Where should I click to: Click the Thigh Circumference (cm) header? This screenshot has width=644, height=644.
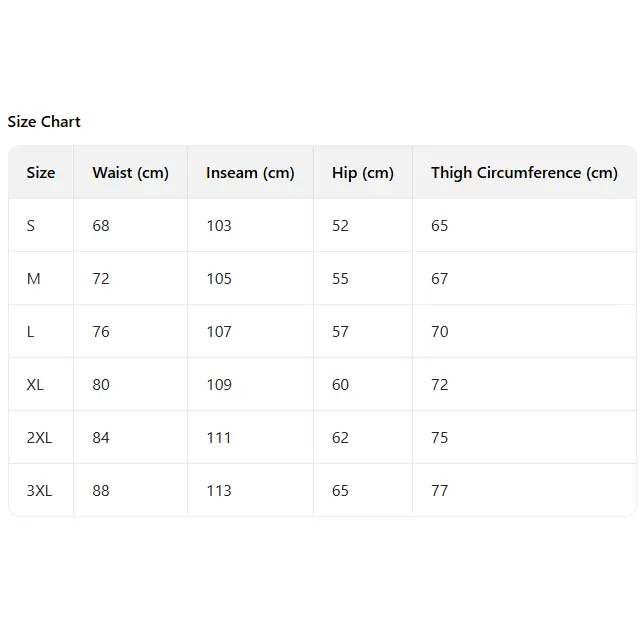[x=524, y=173]
